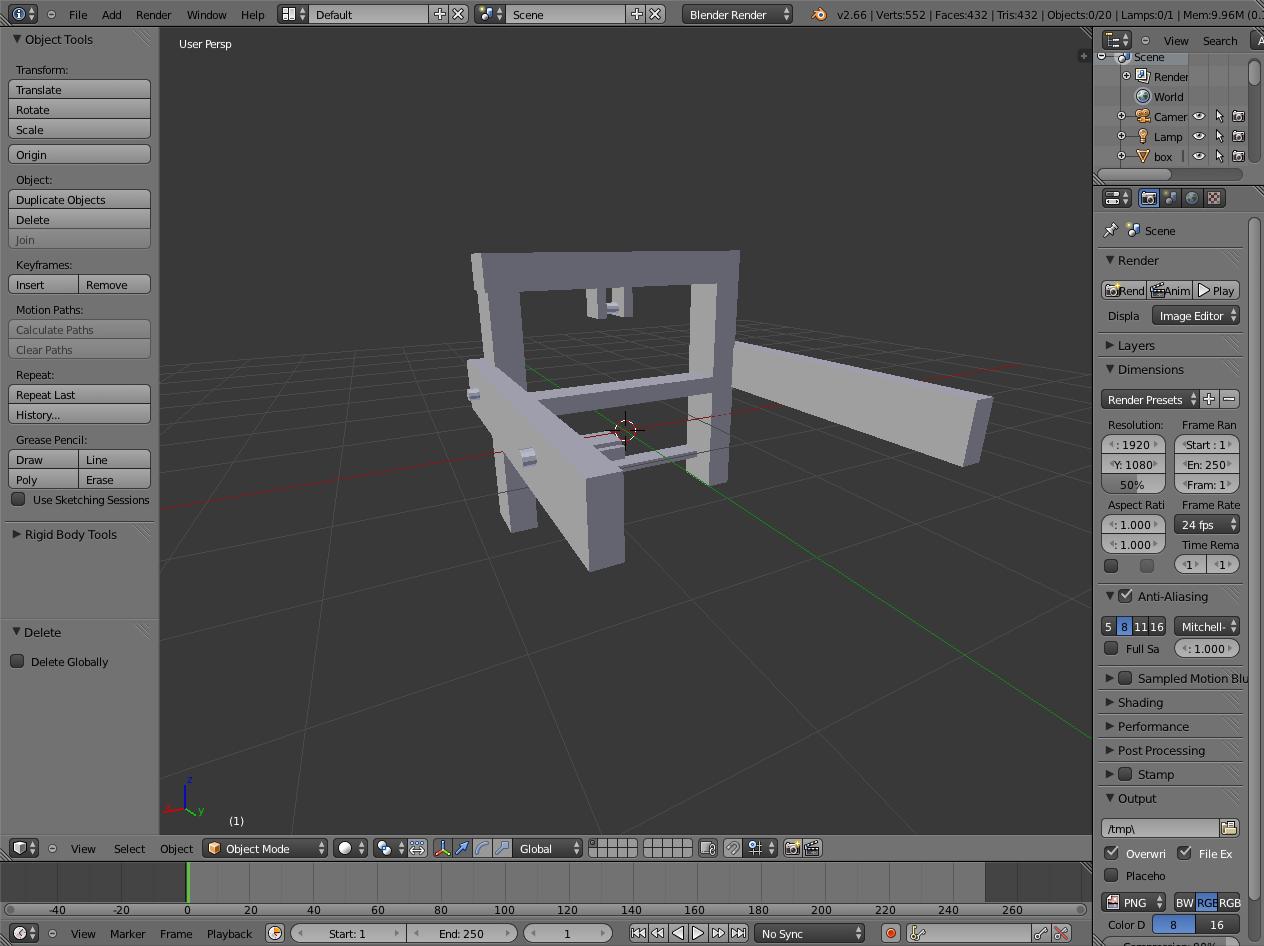This screenshot has height=946, width=1264.
Task: Toggle the use preview range clock icon
Action: (x=275, y=933)
